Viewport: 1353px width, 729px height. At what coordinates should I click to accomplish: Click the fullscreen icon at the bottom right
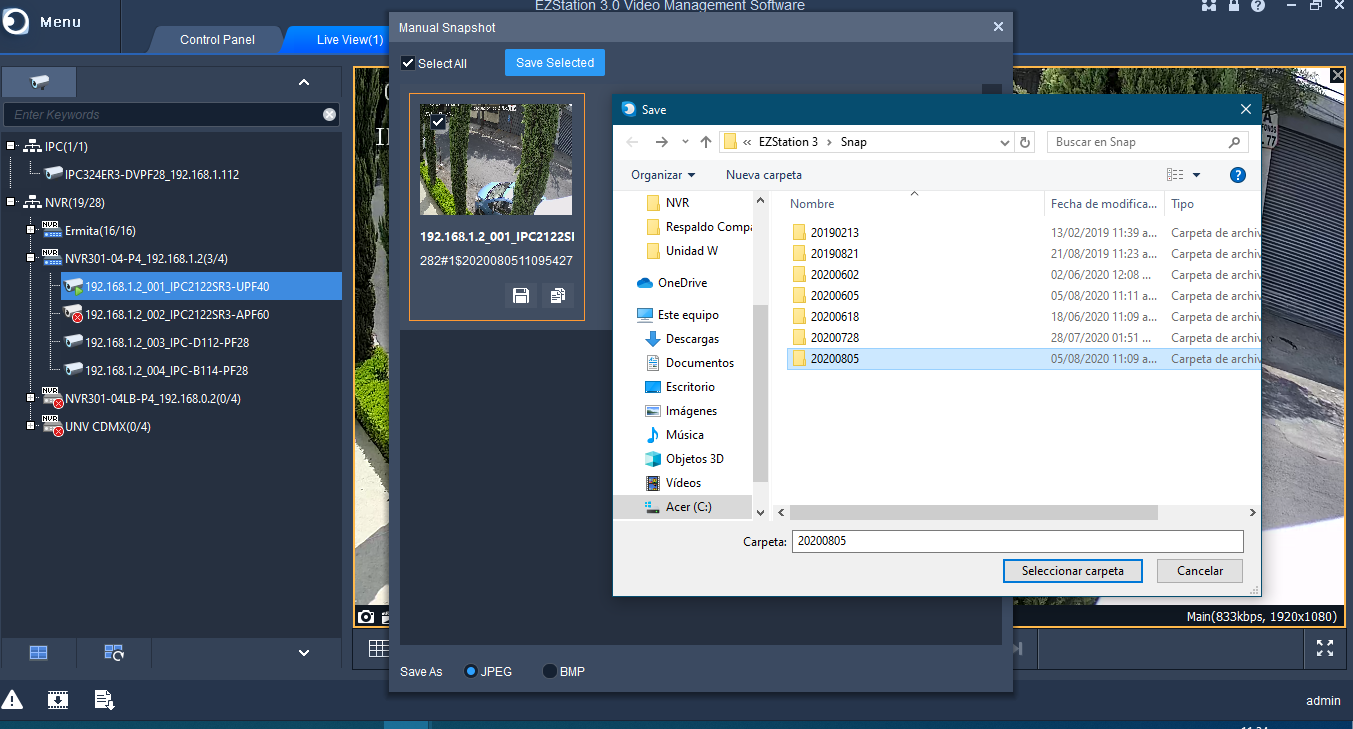(1325, 648)
